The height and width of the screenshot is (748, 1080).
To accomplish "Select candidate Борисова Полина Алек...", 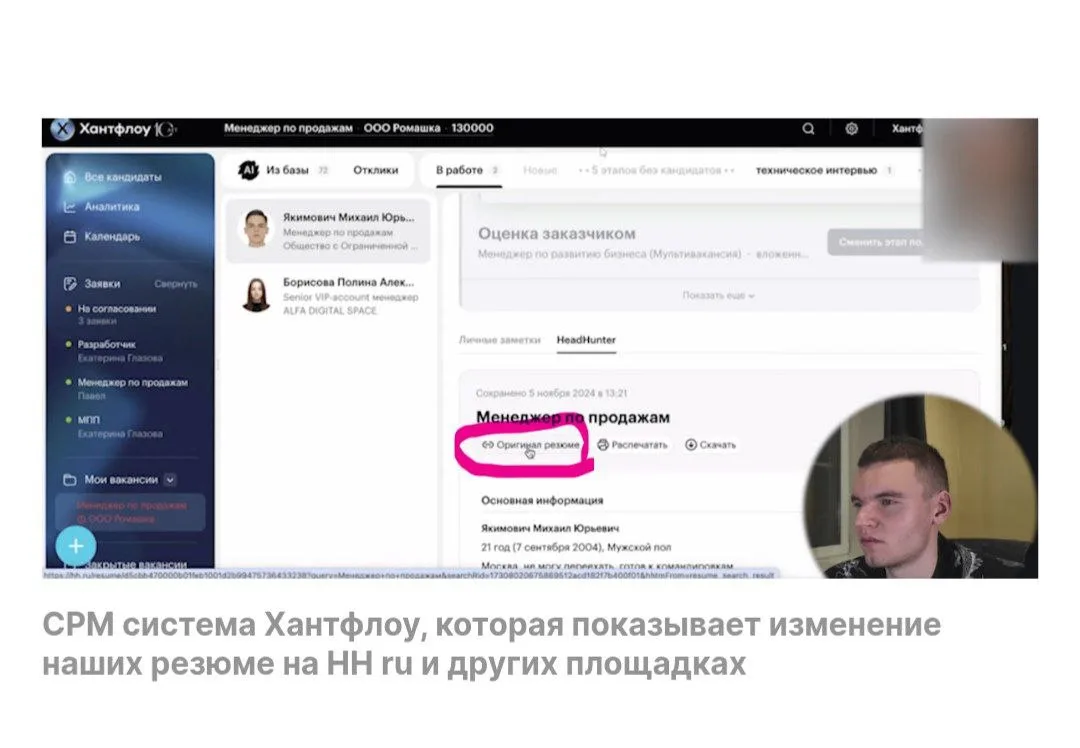I will coord(329,295).
